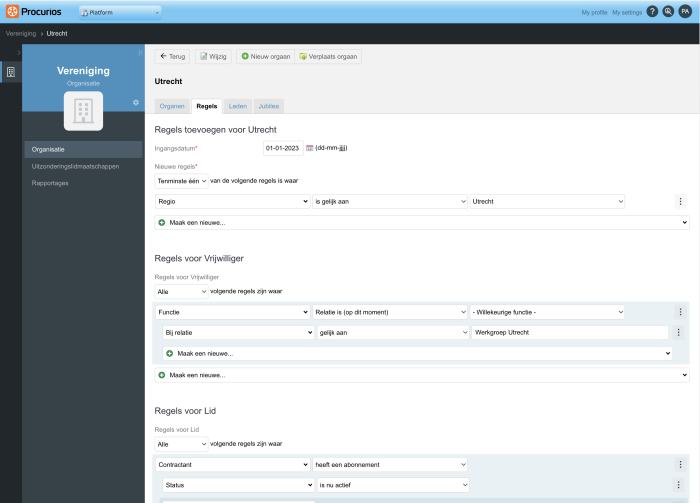The height and width of the screenshot is (503, 700).
Task: Open options menu for Bij relatie row
Action: [x=678, y=333]
